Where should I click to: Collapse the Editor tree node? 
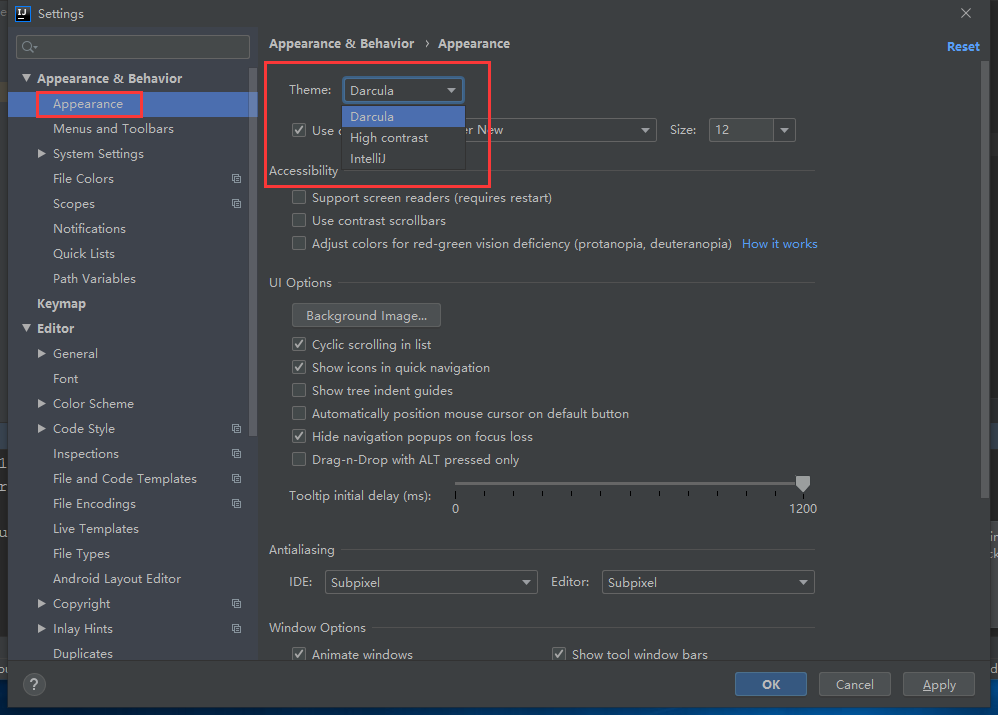point(26,328)
